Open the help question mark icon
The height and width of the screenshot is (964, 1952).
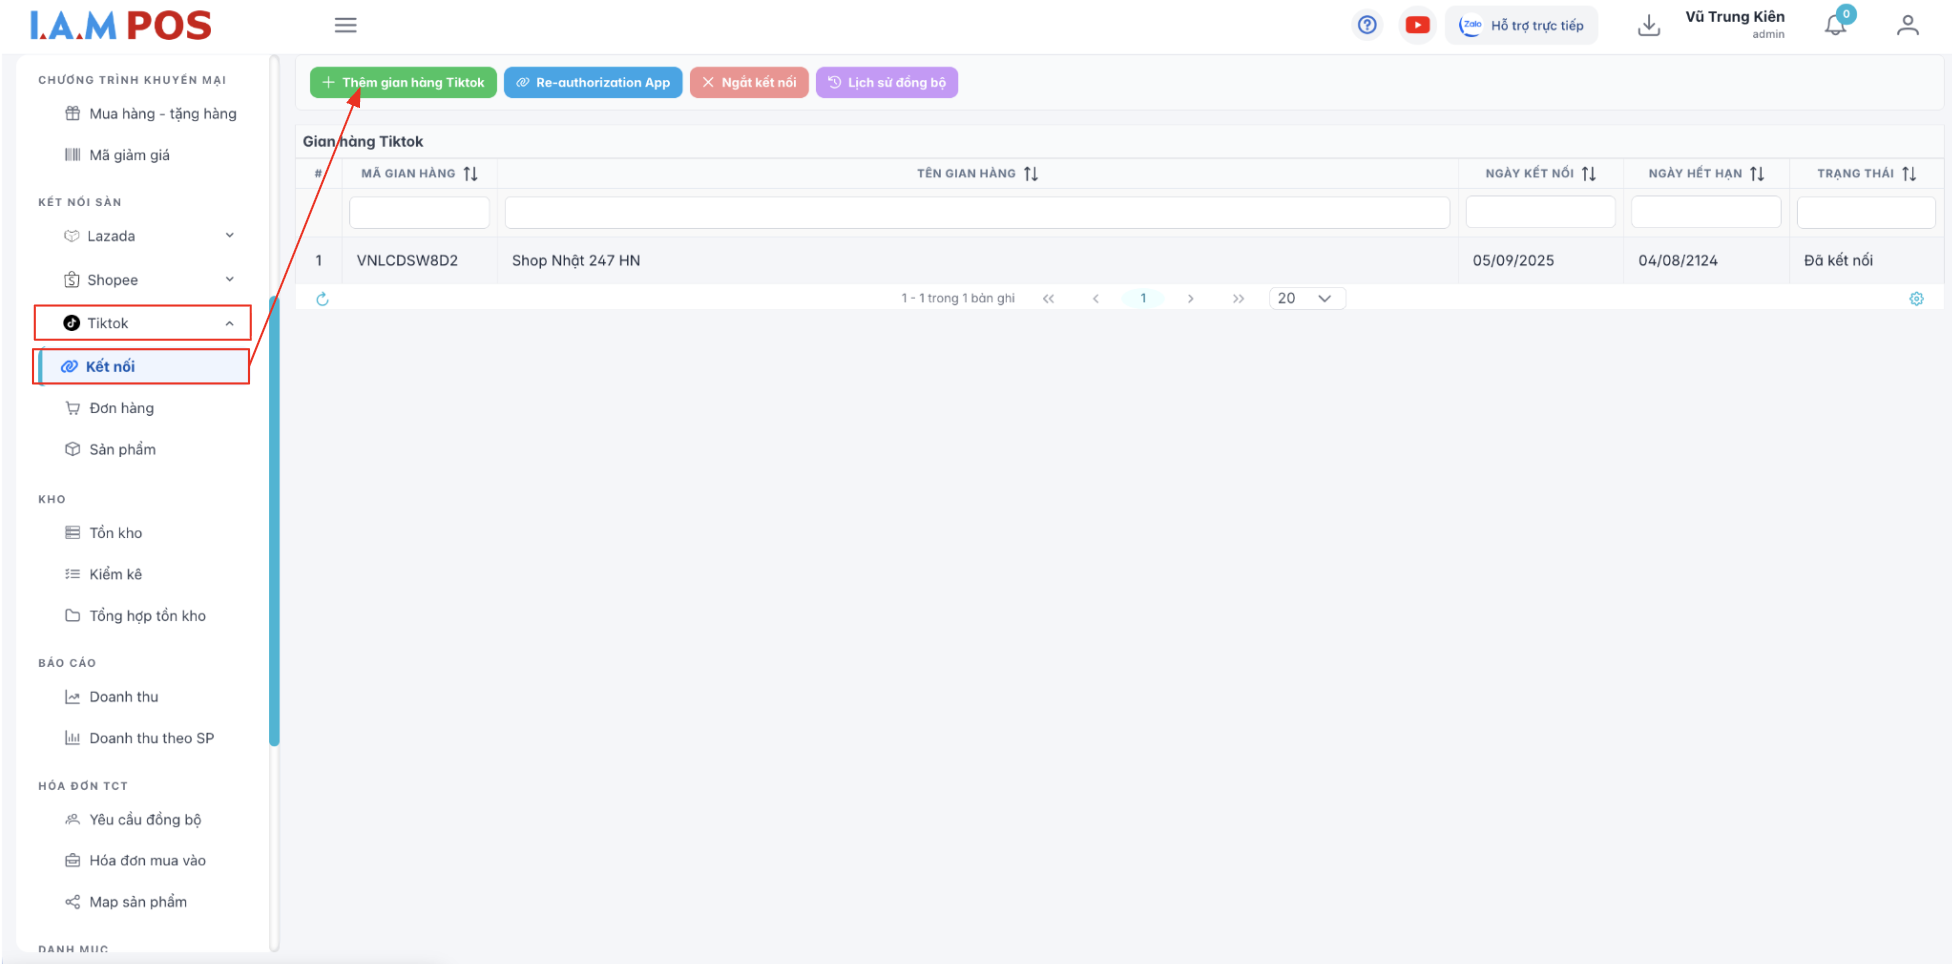pyautogui.click(x=1366, y=25)
